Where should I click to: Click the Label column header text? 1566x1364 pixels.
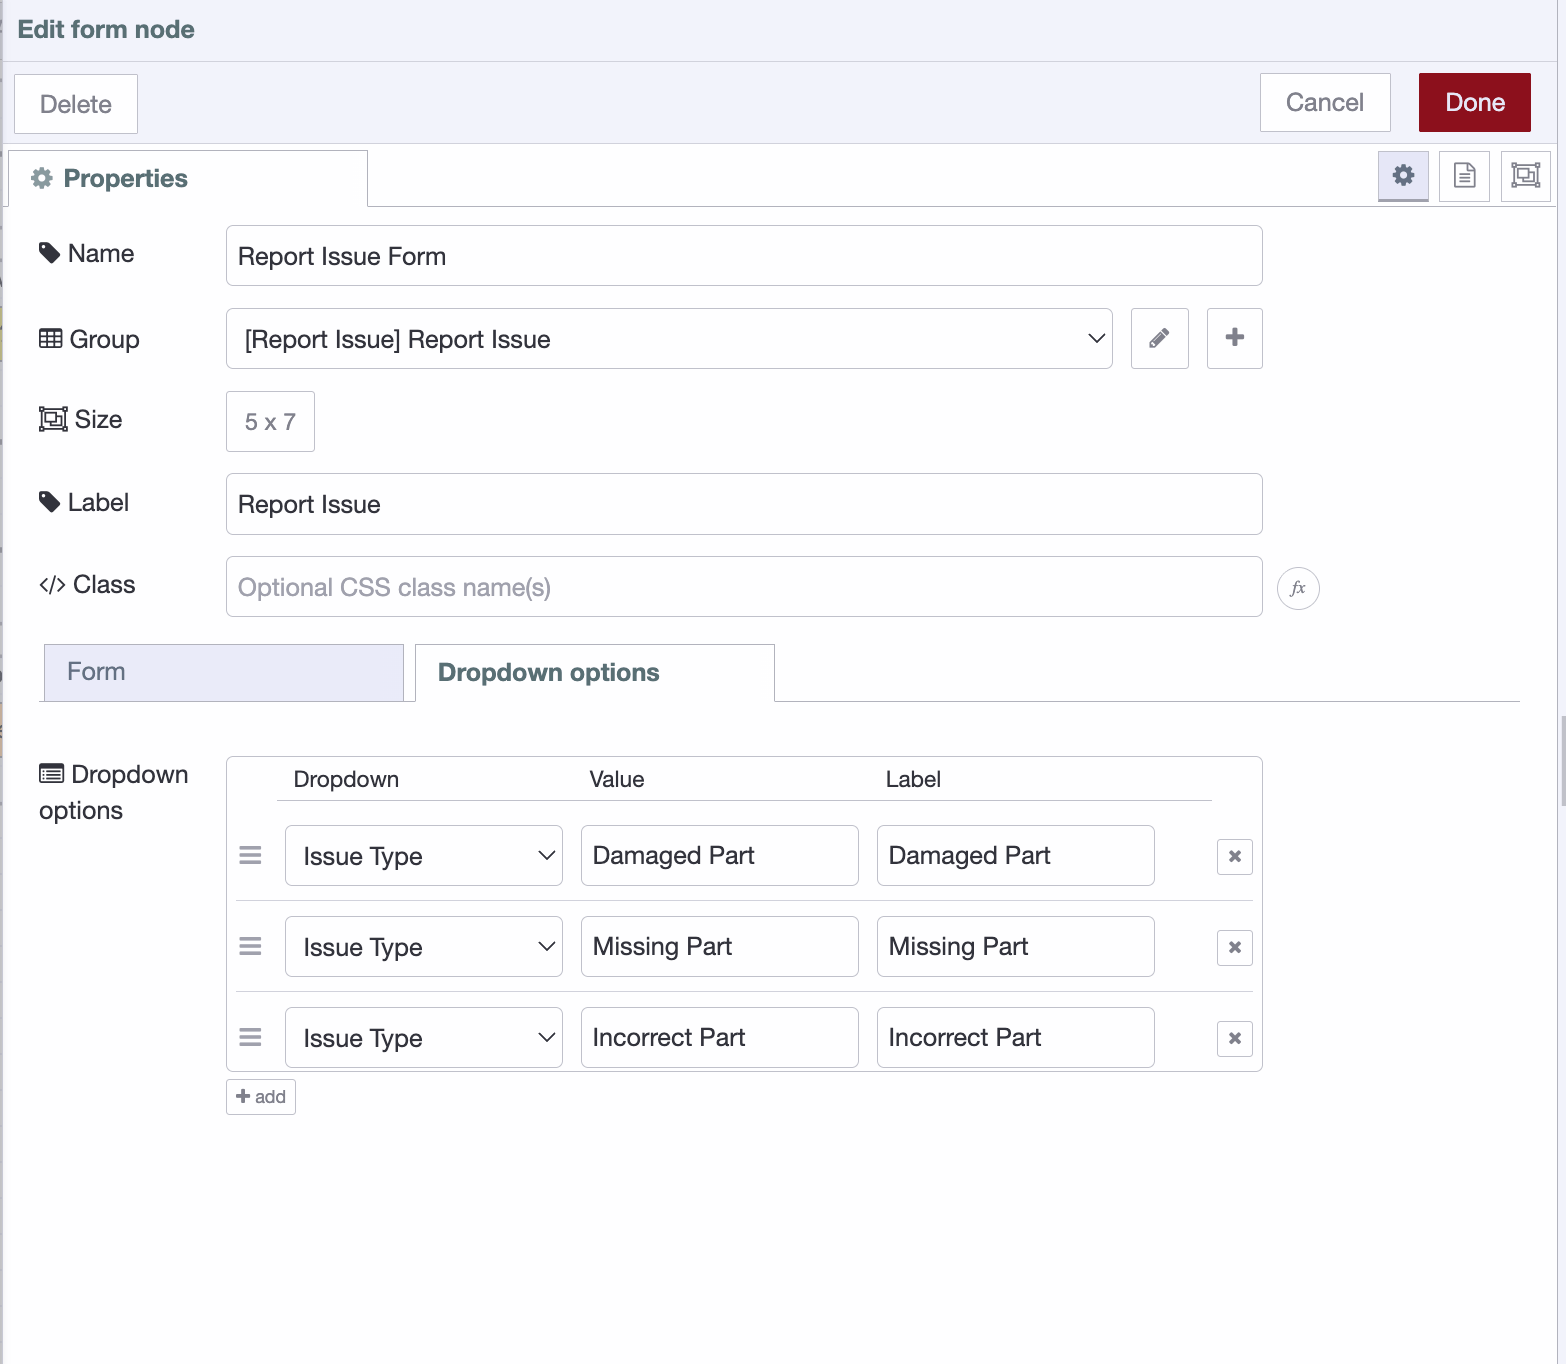point(913,779)
